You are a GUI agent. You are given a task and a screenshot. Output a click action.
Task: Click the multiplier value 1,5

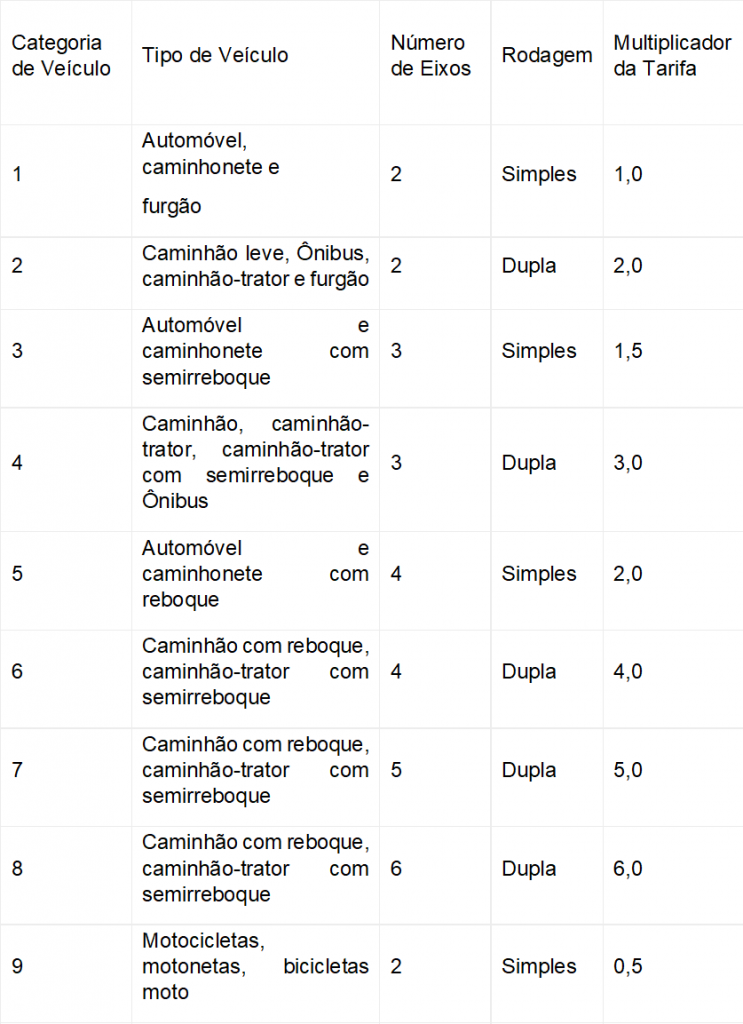(628, 351)
